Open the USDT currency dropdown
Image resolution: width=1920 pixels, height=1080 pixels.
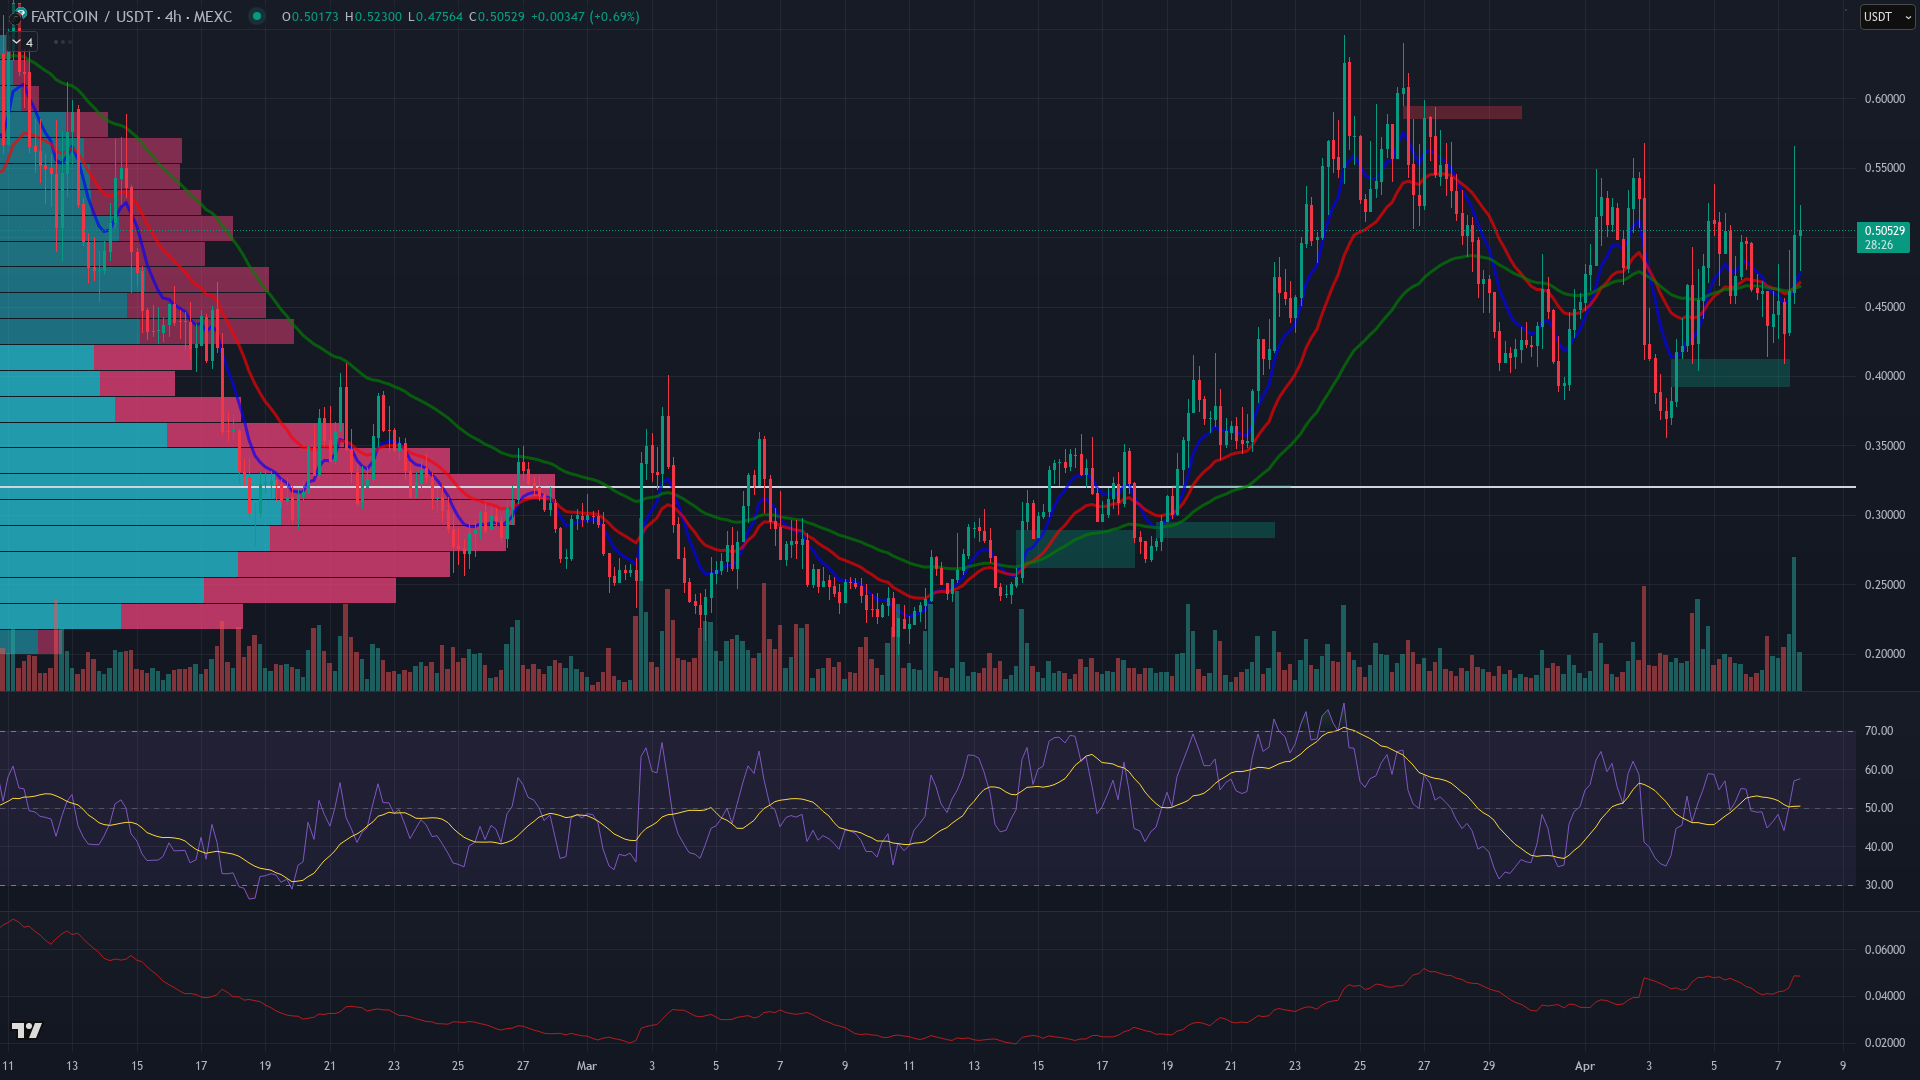(x=1886, y=17)
